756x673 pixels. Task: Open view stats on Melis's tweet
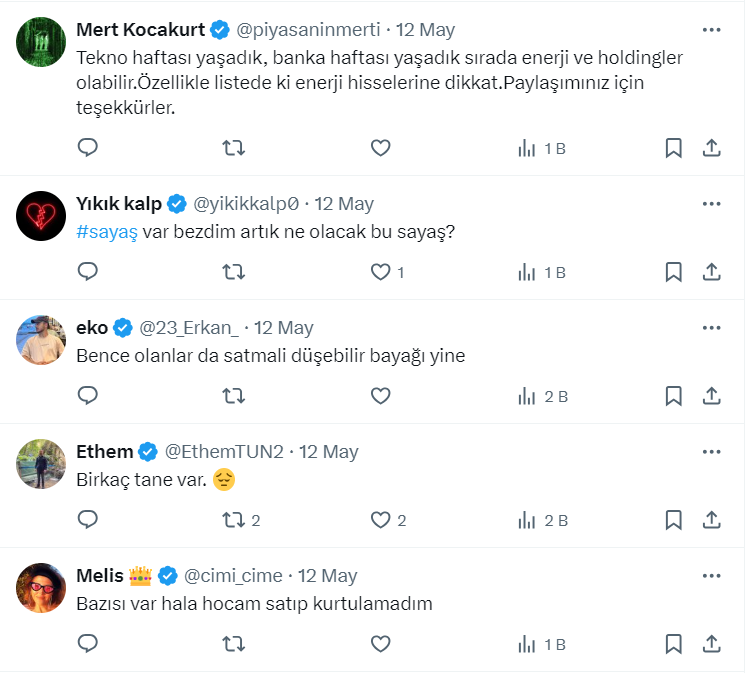pyautogui.click(x=543, y=644)
